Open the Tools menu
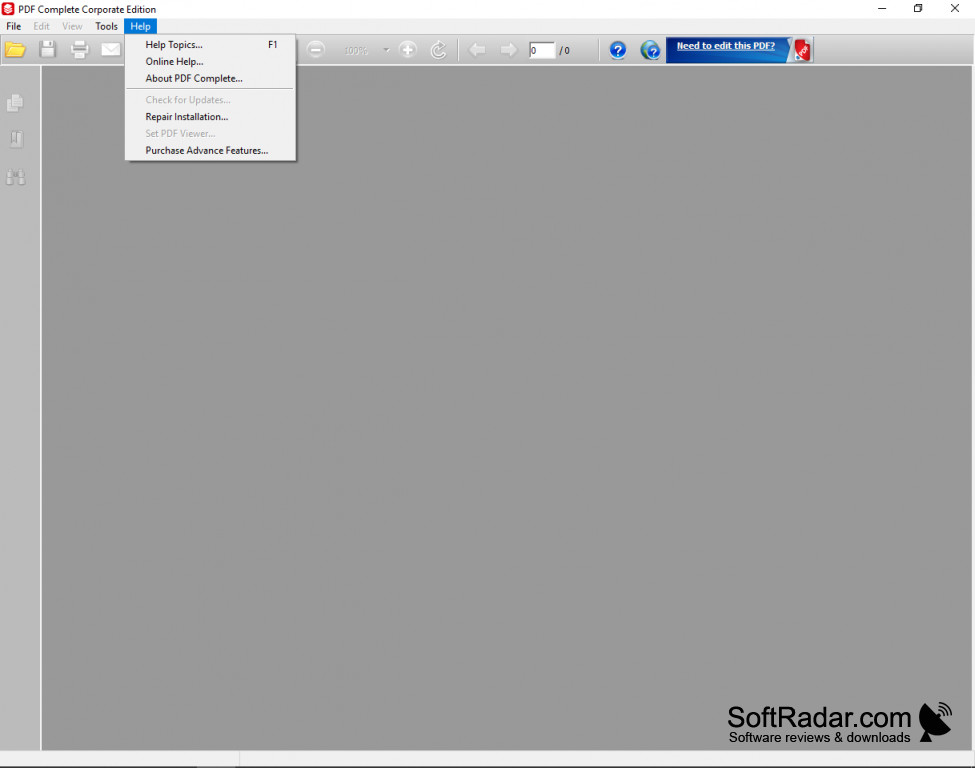Screen dimensions: 975x768 106,26
